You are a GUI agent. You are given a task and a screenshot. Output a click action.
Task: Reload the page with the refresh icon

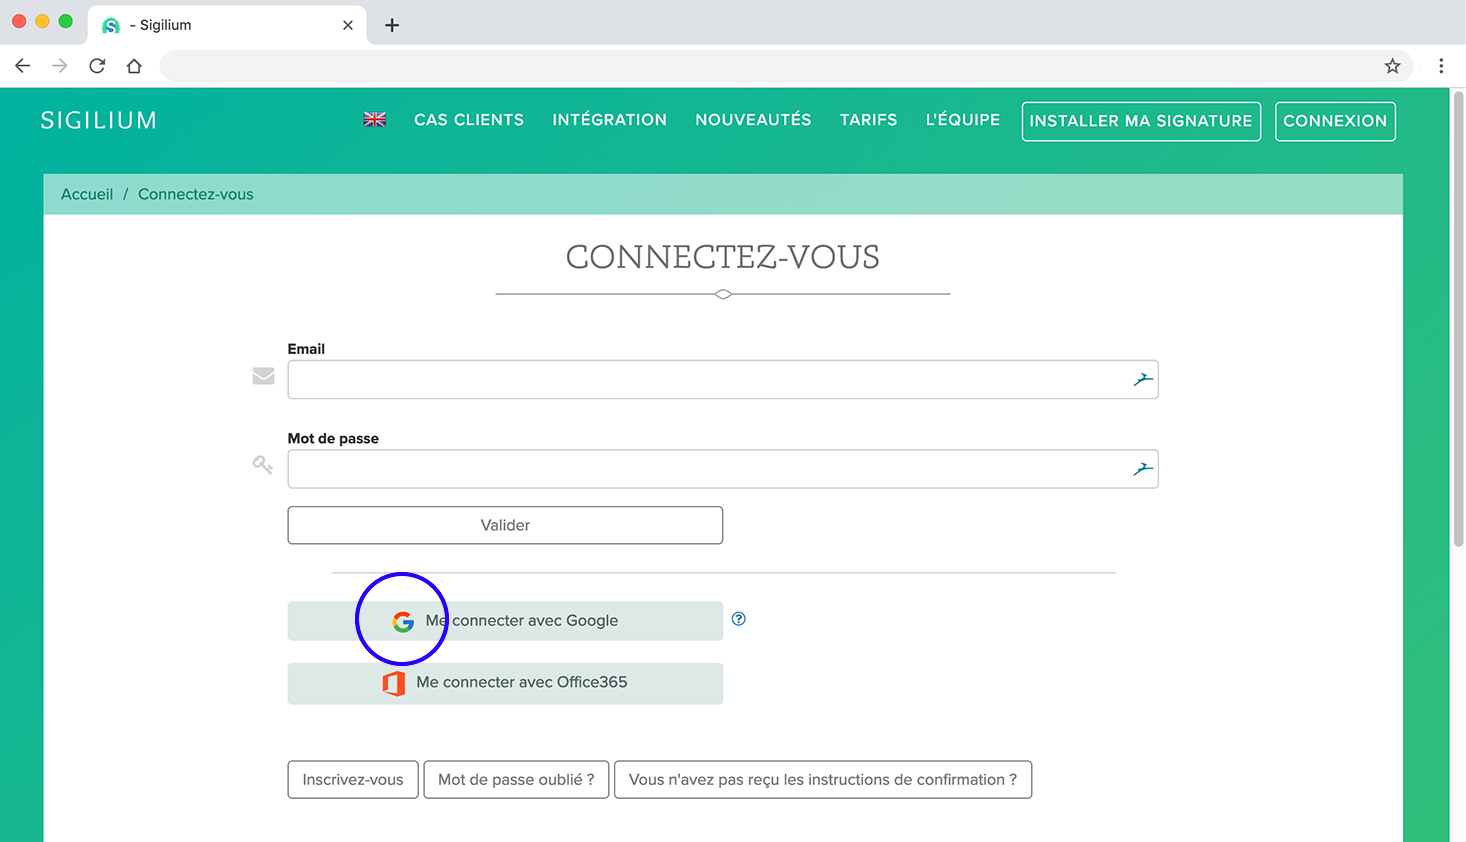(x=97, y=66)
